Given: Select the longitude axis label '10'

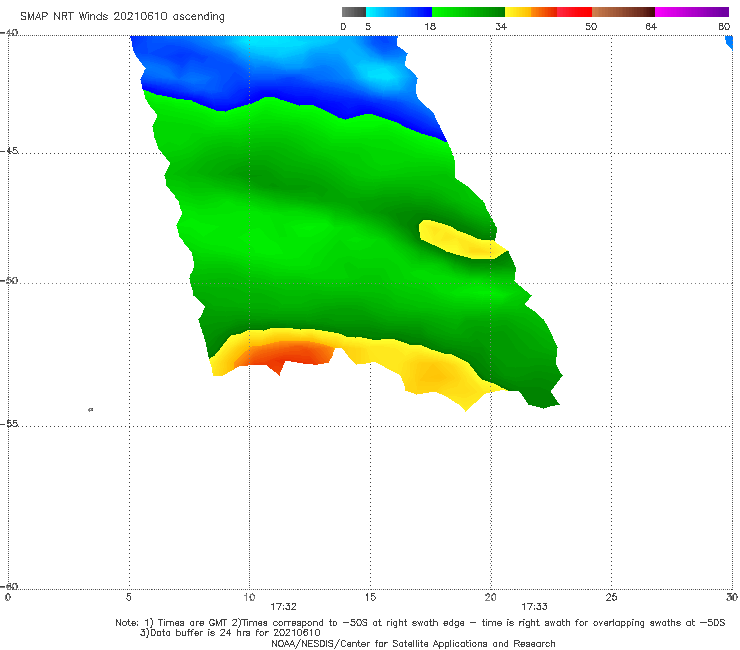Looking at the screenshot, I should (249, 597).
